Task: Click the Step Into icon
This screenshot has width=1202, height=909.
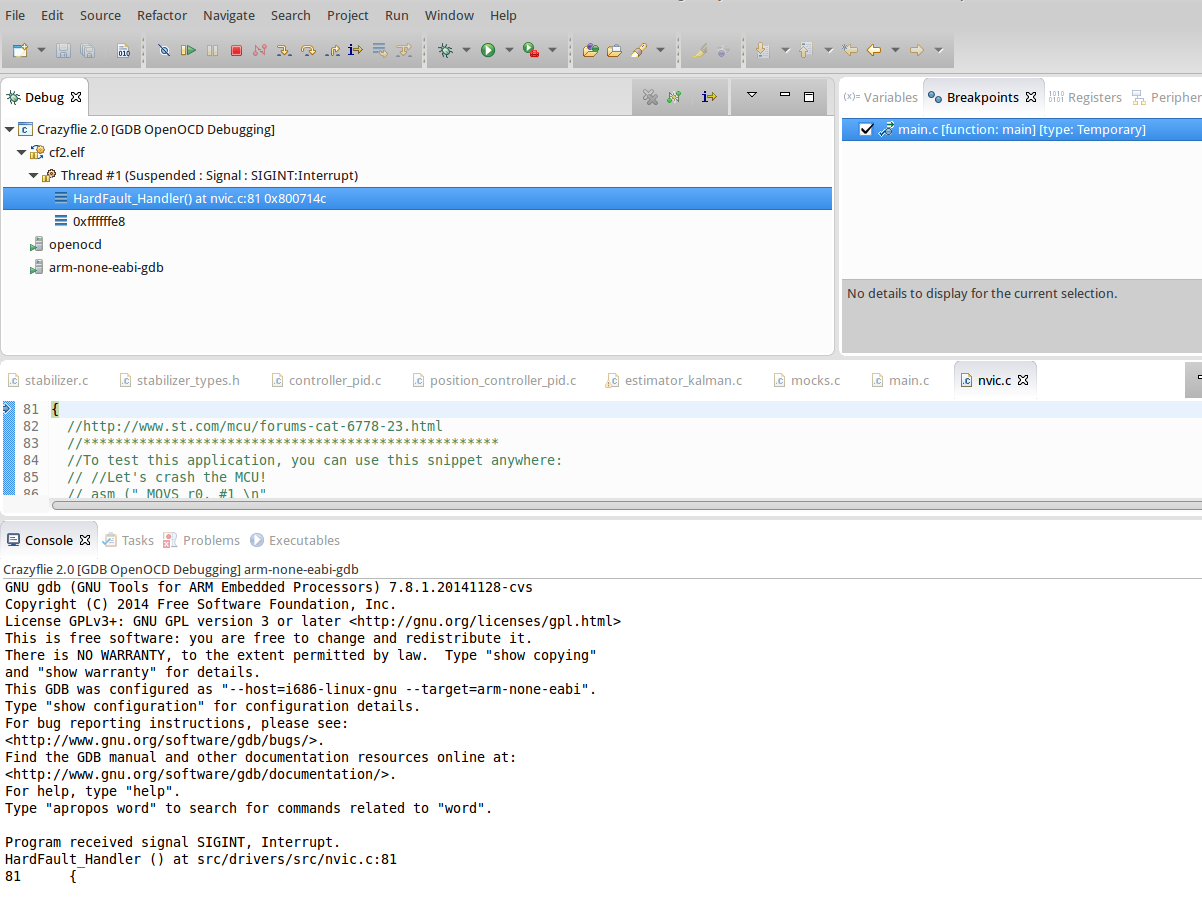Action: [x=283, y=50]
